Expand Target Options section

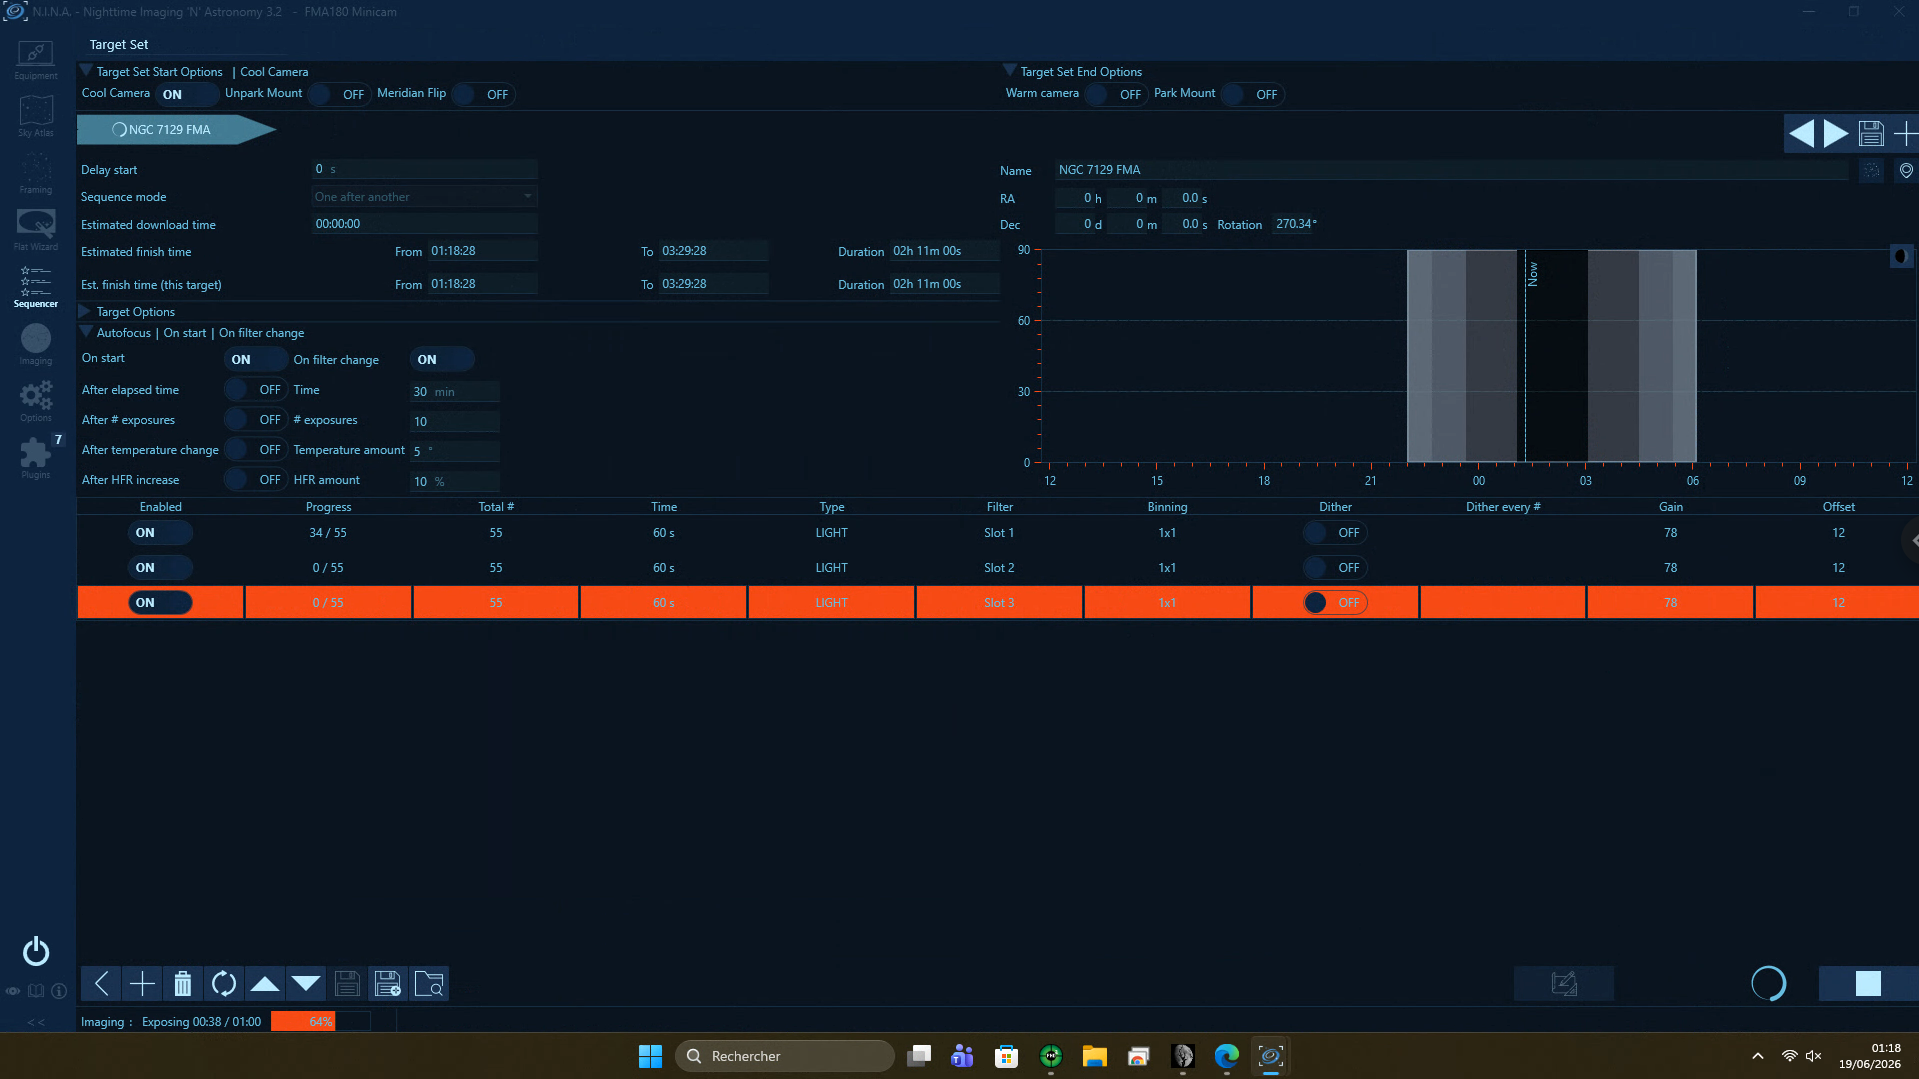tap(85, 312)
